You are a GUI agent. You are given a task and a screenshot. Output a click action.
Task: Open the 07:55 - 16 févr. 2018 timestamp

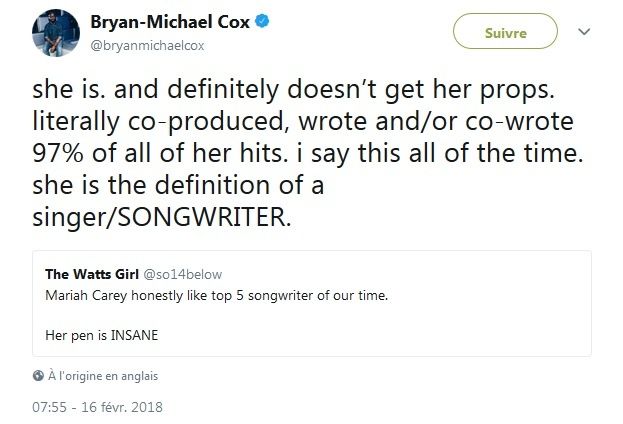click(x=97, y=407)
